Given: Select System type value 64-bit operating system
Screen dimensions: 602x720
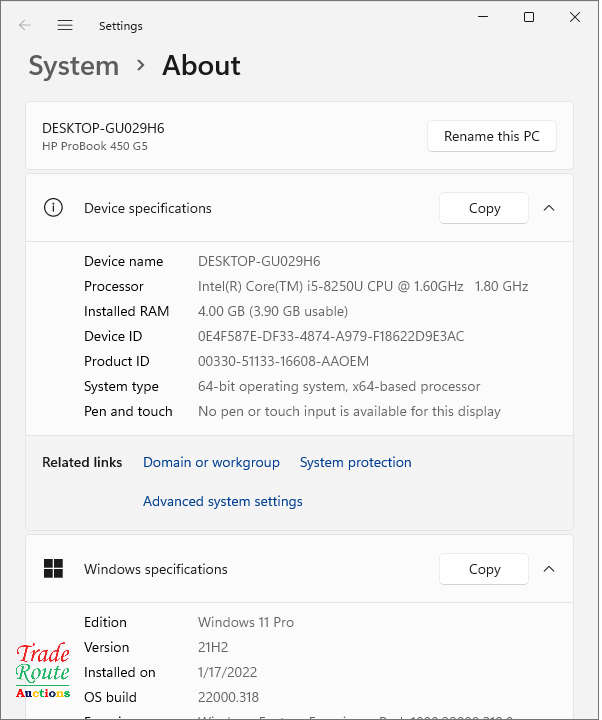Looking at the screenshot, I should [339, 387].
